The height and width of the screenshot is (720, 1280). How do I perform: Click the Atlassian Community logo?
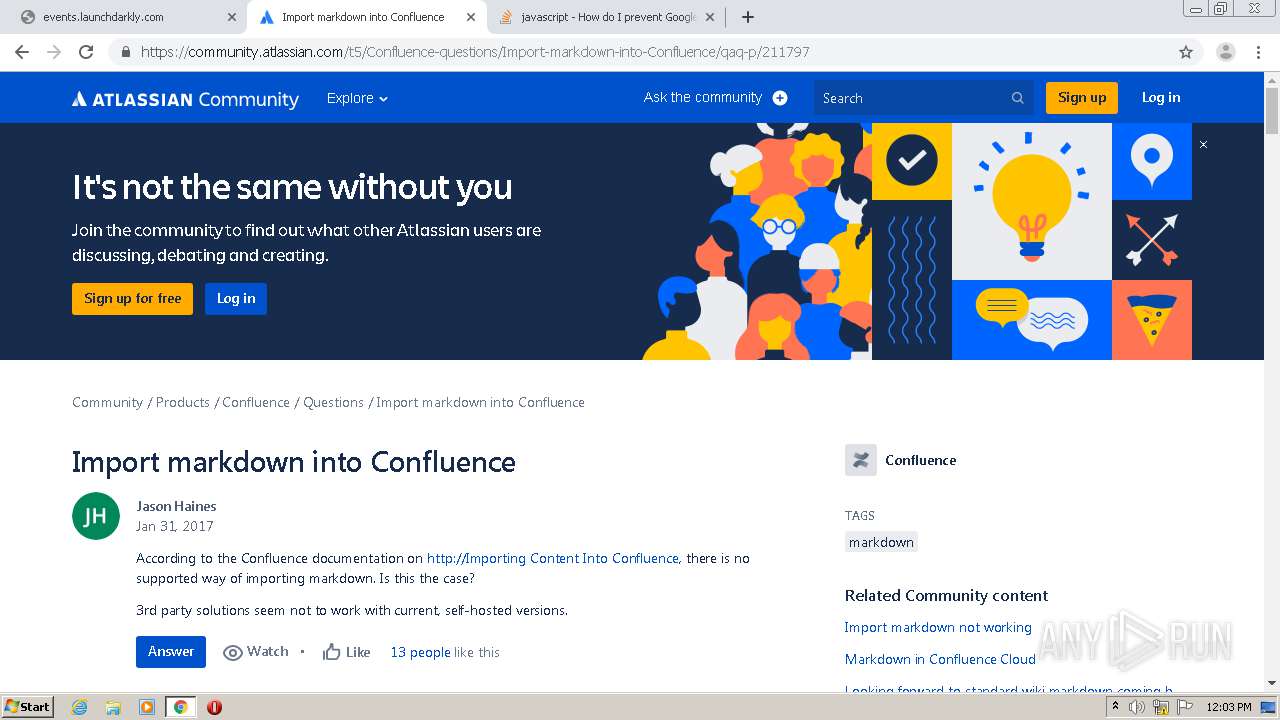point(185,99)
